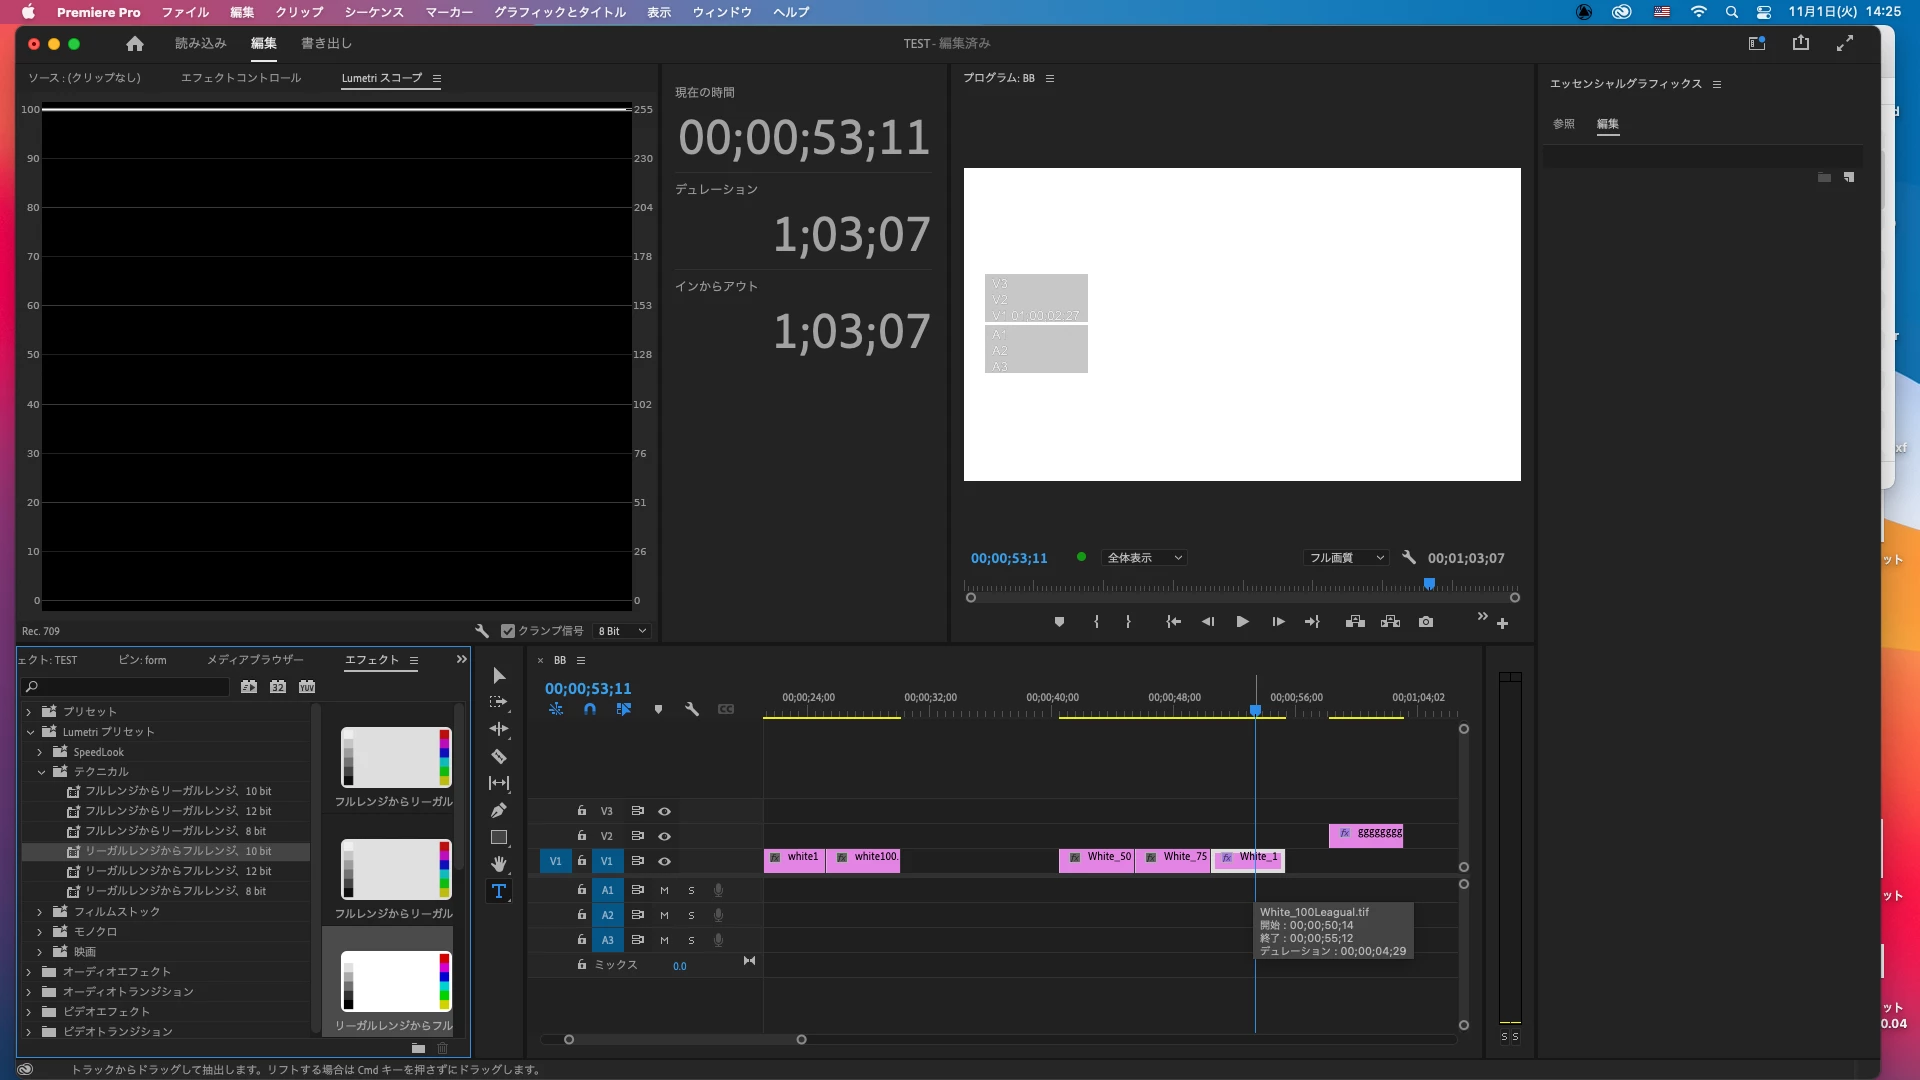Click the Extract button
This screenshot has width=1920, height=1080.
(x=1390, y=622)
